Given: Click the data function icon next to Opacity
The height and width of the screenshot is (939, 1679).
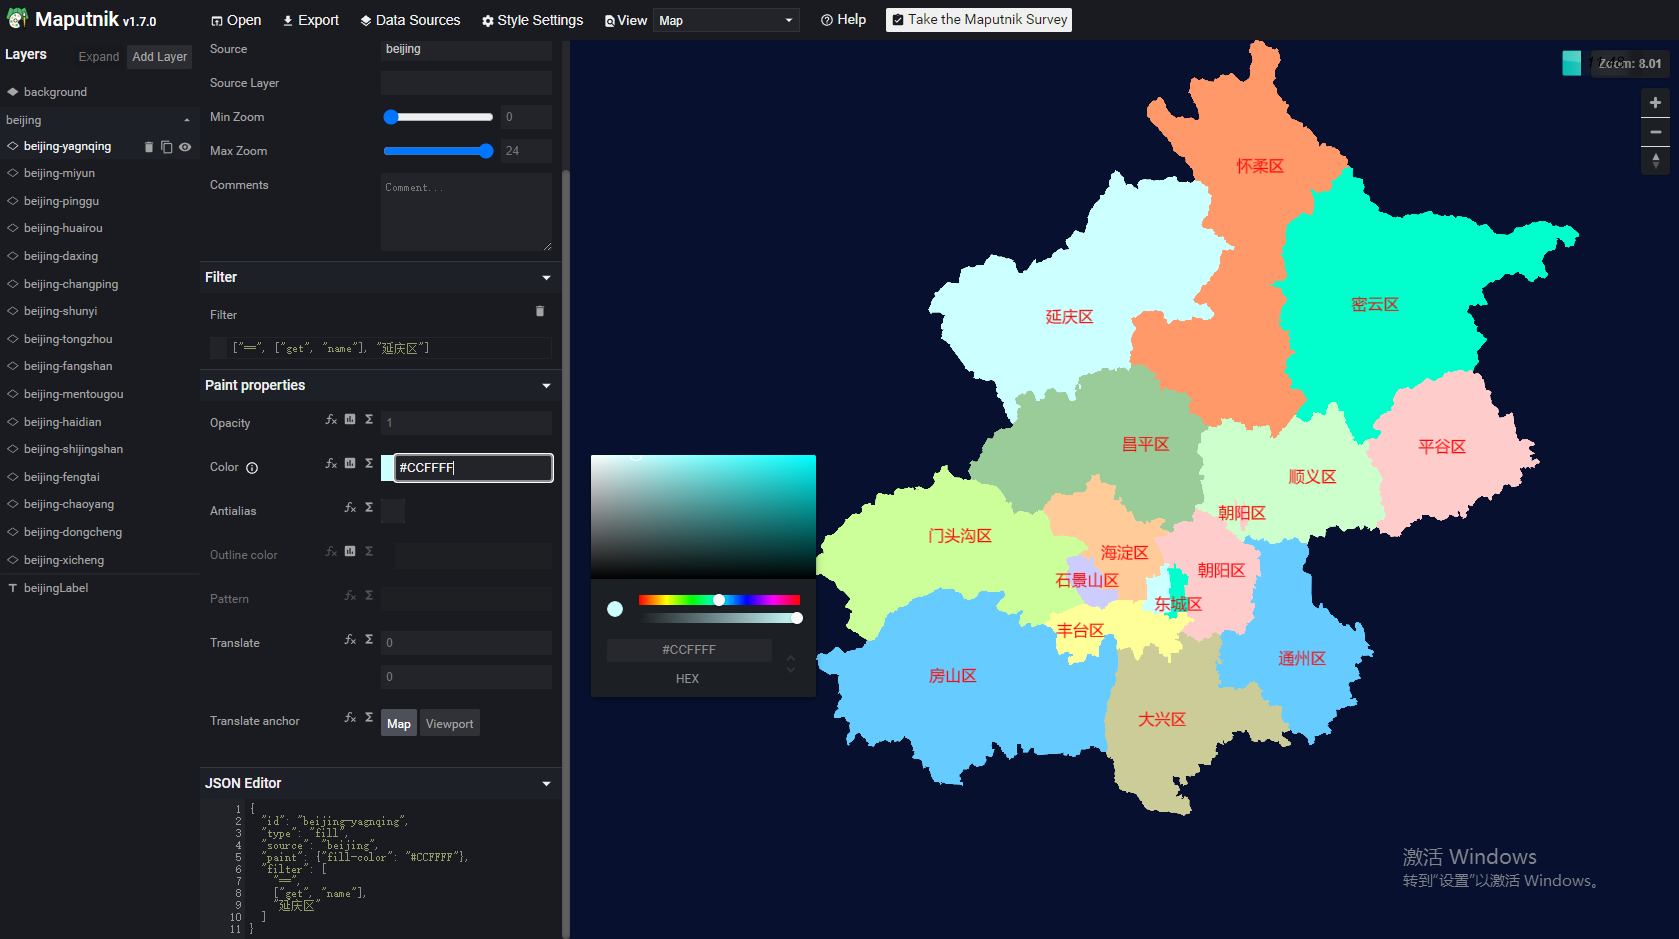Looking at the screenshot, I should (x=349, y=419).
